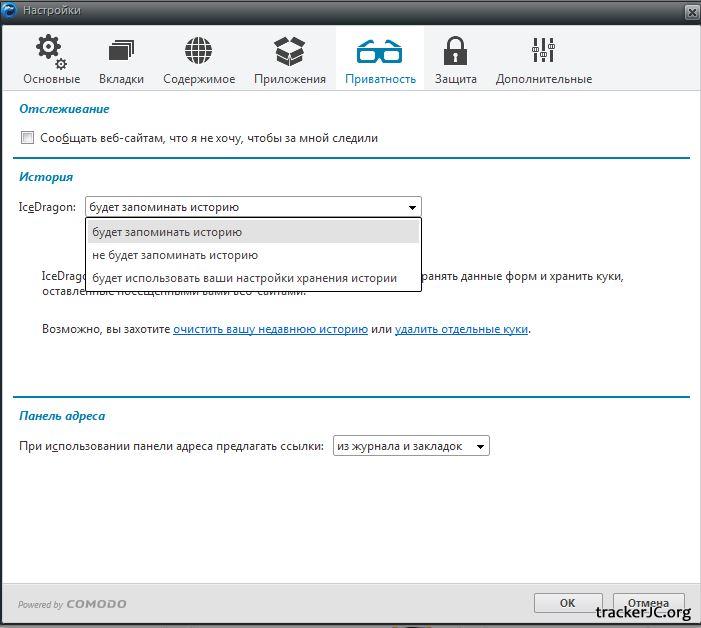Collapse the IceDragon history dropdown

pos(412,208)
